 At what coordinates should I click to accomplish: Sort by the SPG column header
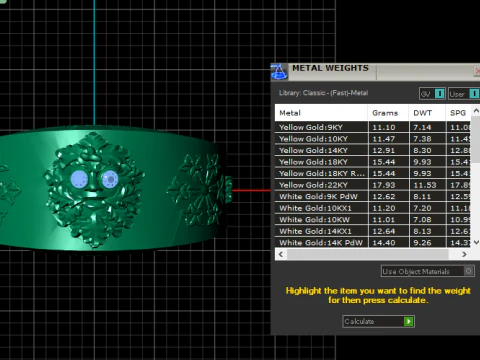[458, 113]
